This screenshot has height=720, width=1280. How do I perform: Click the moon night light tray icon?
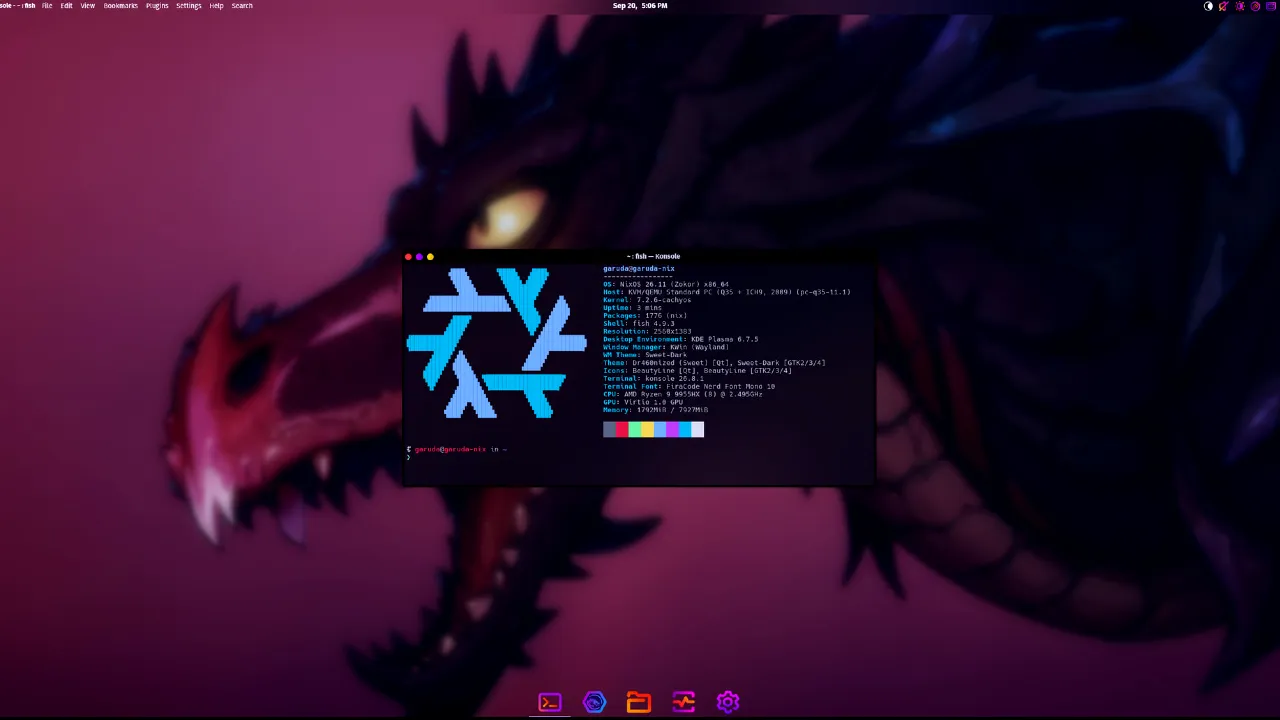pos(1208,6)
